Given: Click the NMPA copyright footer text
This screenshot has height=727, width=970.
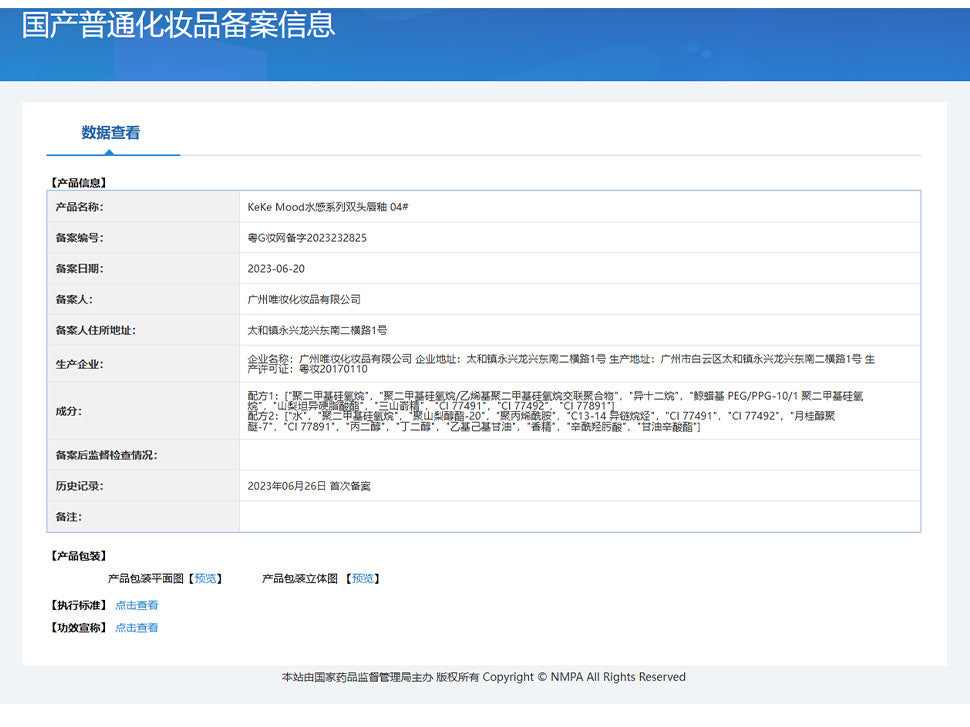Looking at the screenshot, I should (483, 677).
